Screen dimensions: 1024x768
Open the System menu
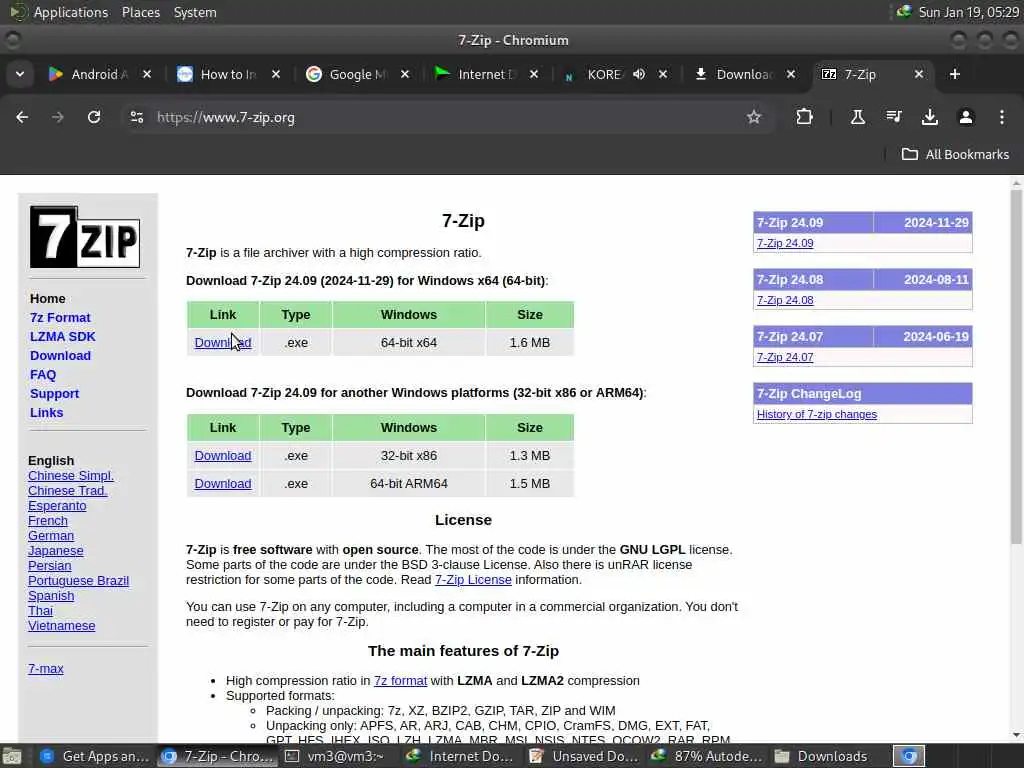[x=195, y=12]
